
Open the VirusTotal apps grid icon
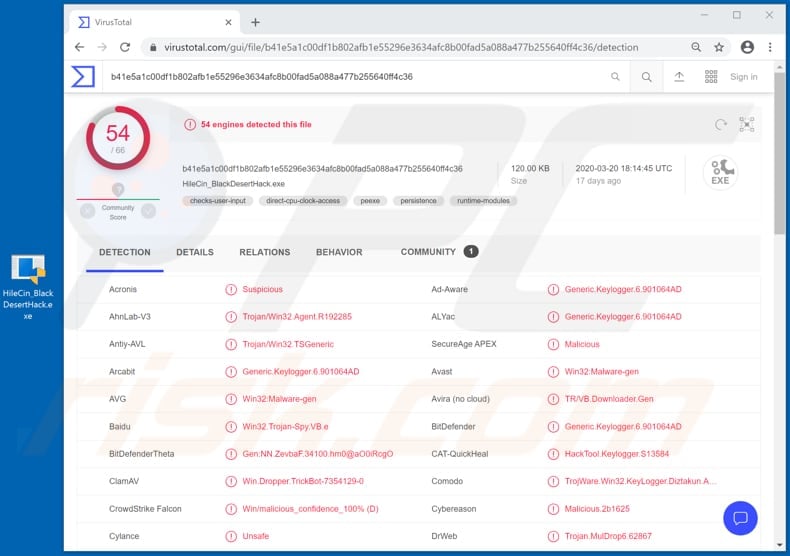pos(711,77)
